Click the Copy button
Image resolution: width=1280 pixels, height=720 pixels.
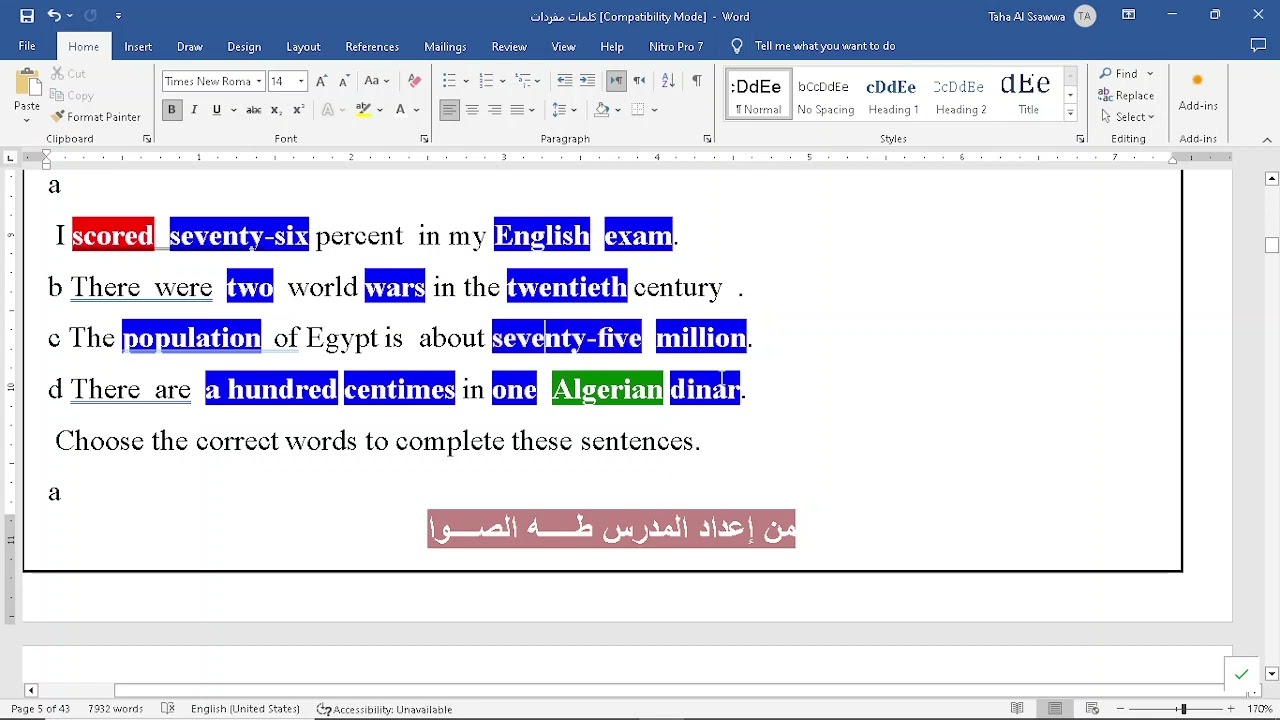coord(72,96)
